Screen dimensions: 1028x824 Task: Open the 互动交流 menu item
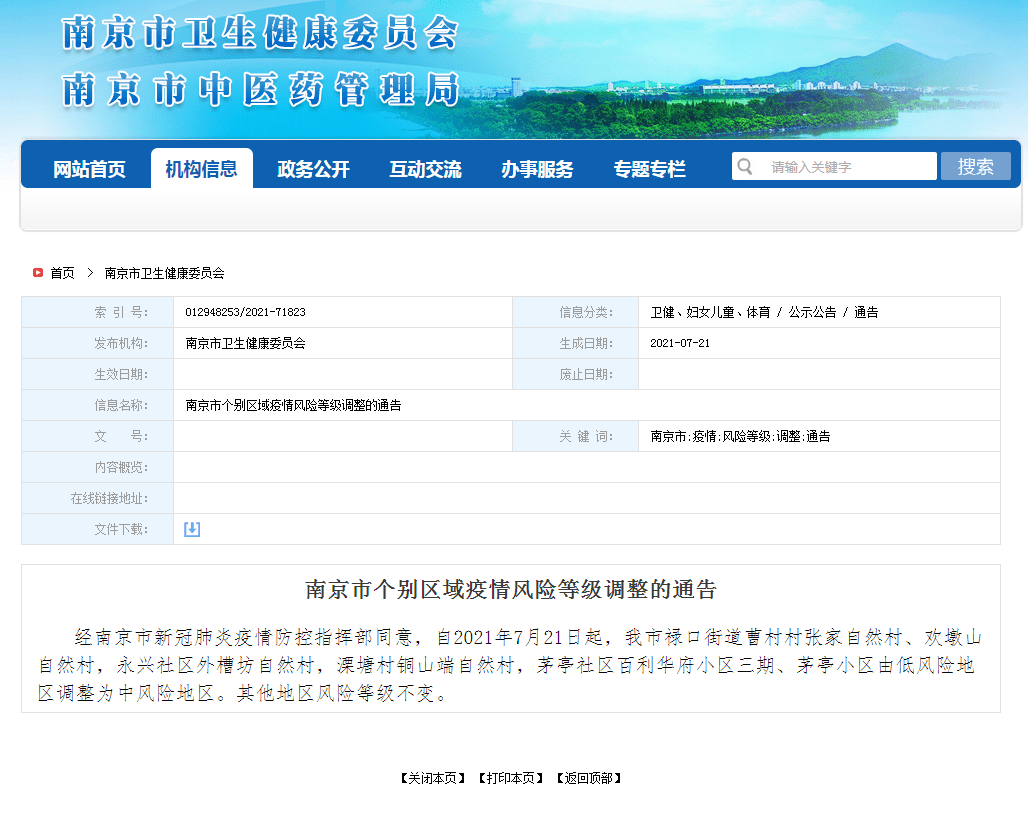425,168
